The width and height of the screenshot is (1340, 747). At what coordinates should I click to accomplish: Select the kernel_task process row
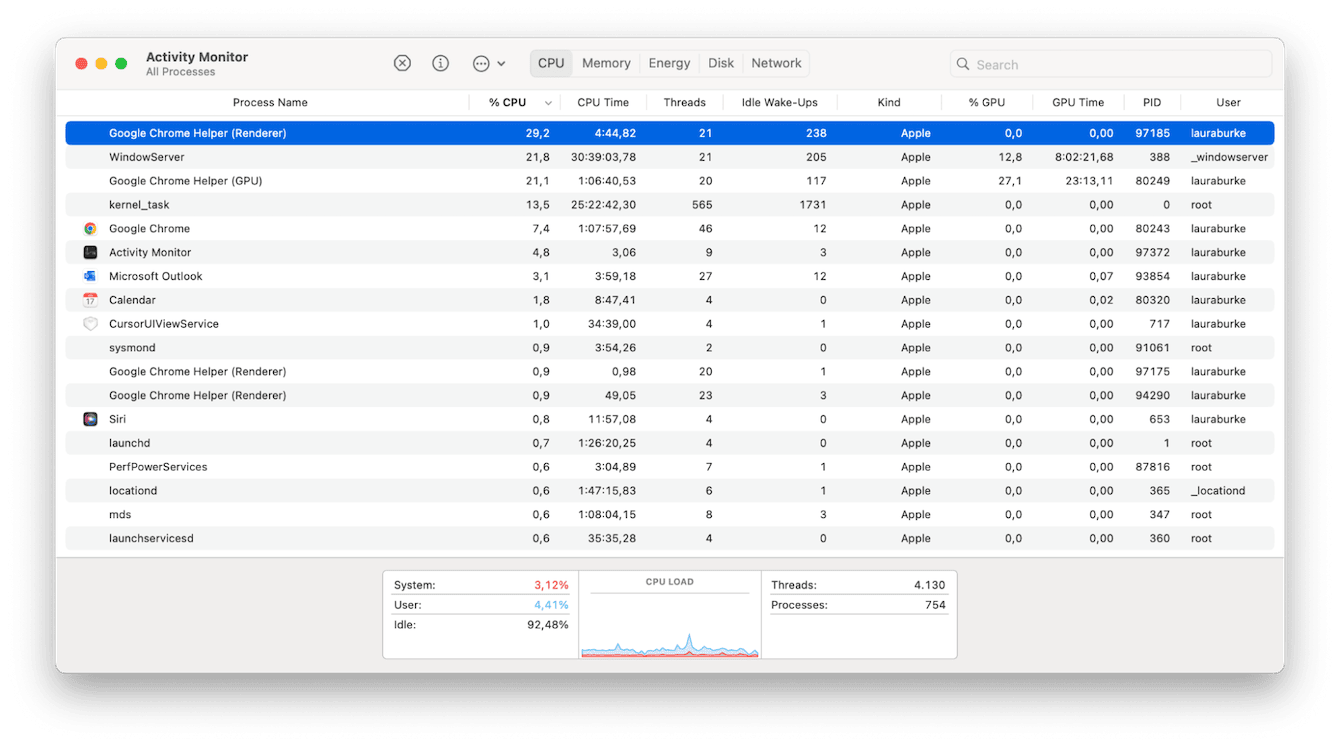point(400,204)
